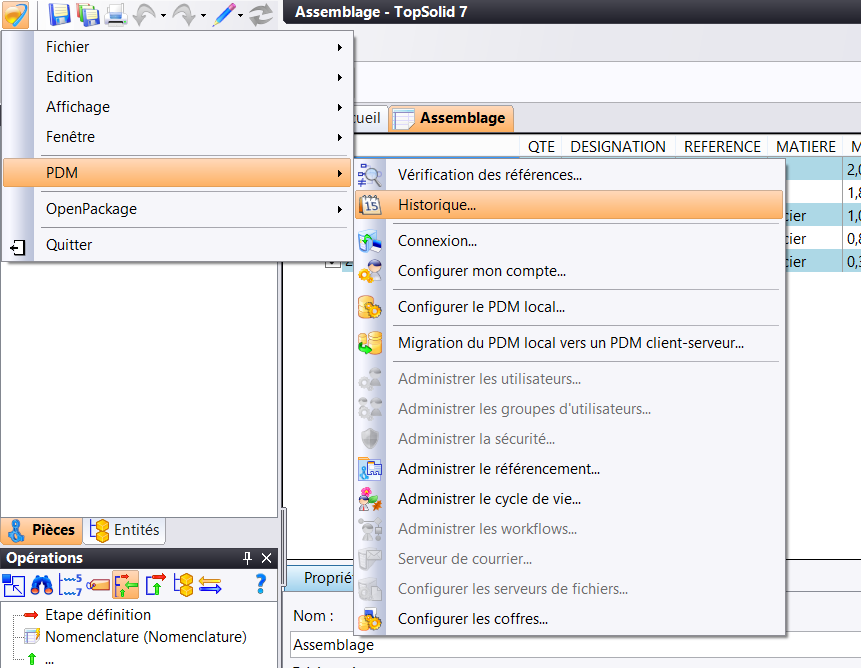Close the Opérations panel
861x668 pixels.
tap(266, 558)
